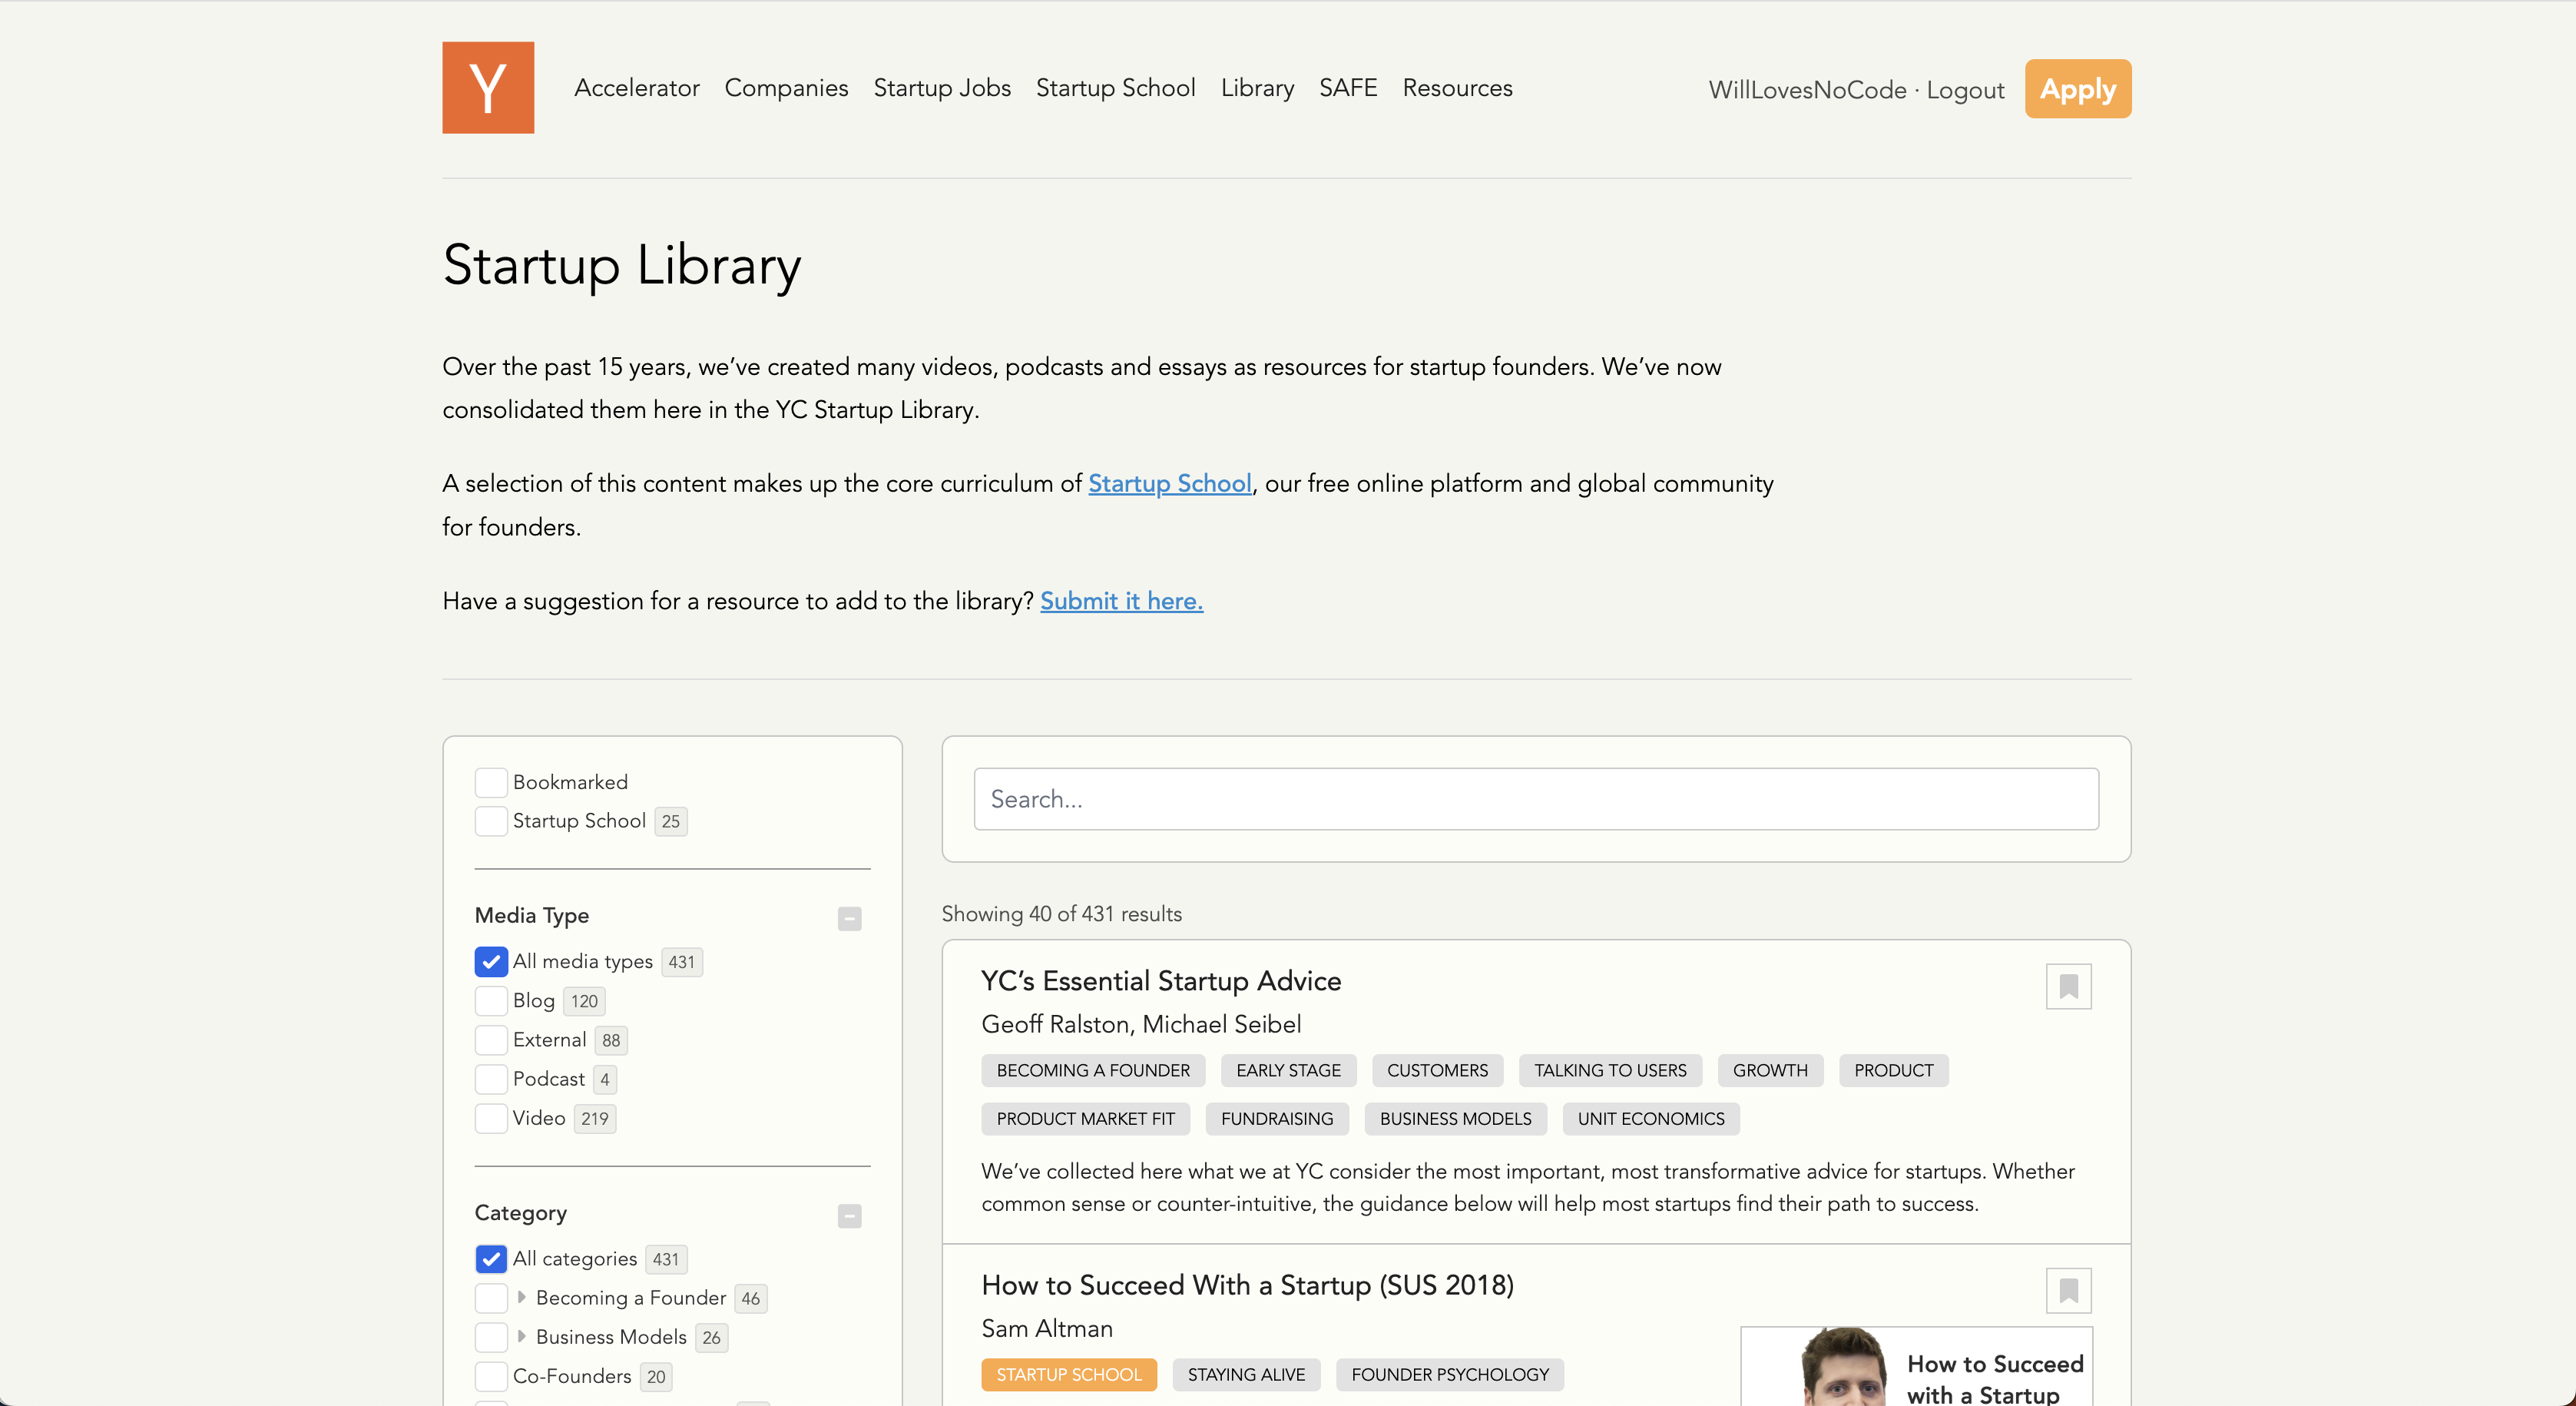The width and height of the screenshot is (2576, 1406).
Task: Bookmark YC's Essential Startup Advice
Action: click(x=2069, y=986)
